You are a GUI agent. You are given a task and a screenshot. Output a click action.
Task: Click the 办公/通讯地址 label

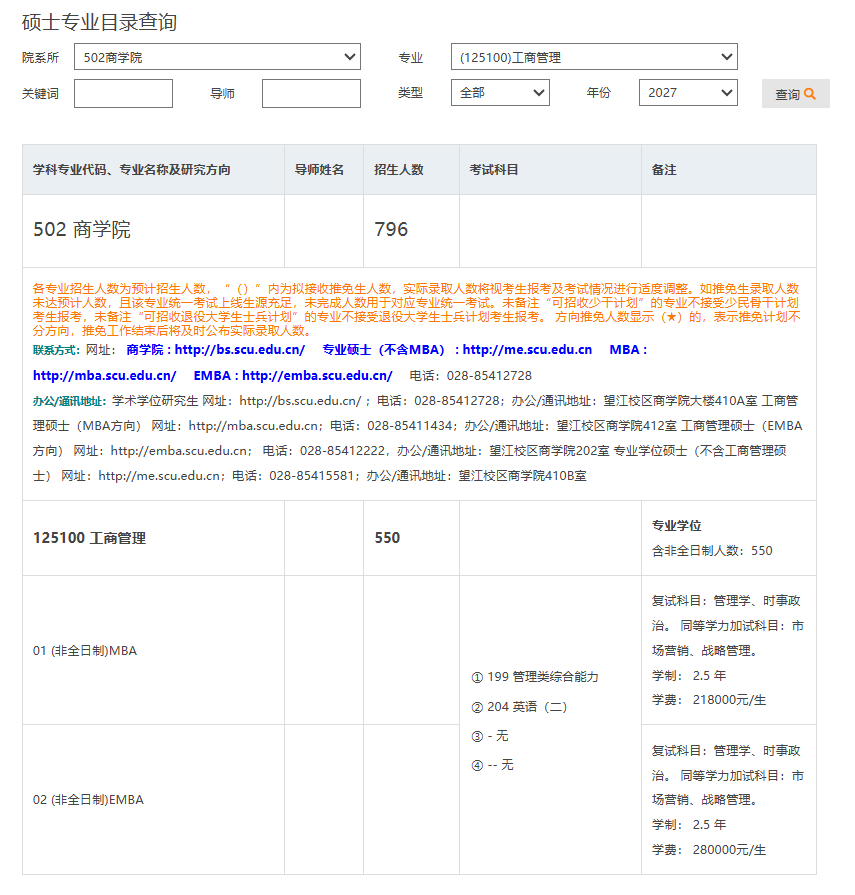tap(69, 401)
